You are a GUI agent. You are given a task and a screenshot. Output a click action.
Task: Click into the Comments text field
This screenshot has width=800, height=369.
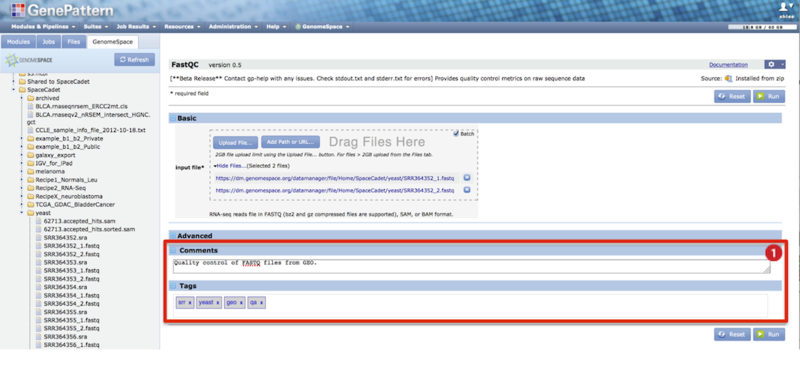coord(472,266)
